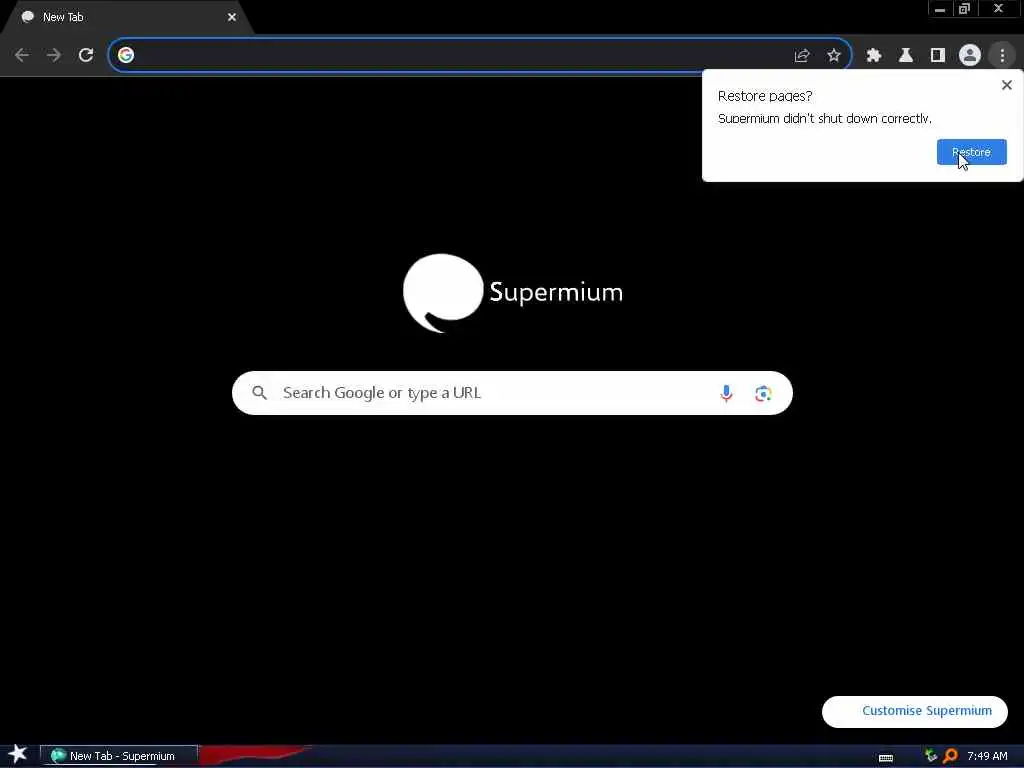Click the keyboard tray icon
Image resolution: width=1024 pixels, height=768 pixels.
click(886, 757)
